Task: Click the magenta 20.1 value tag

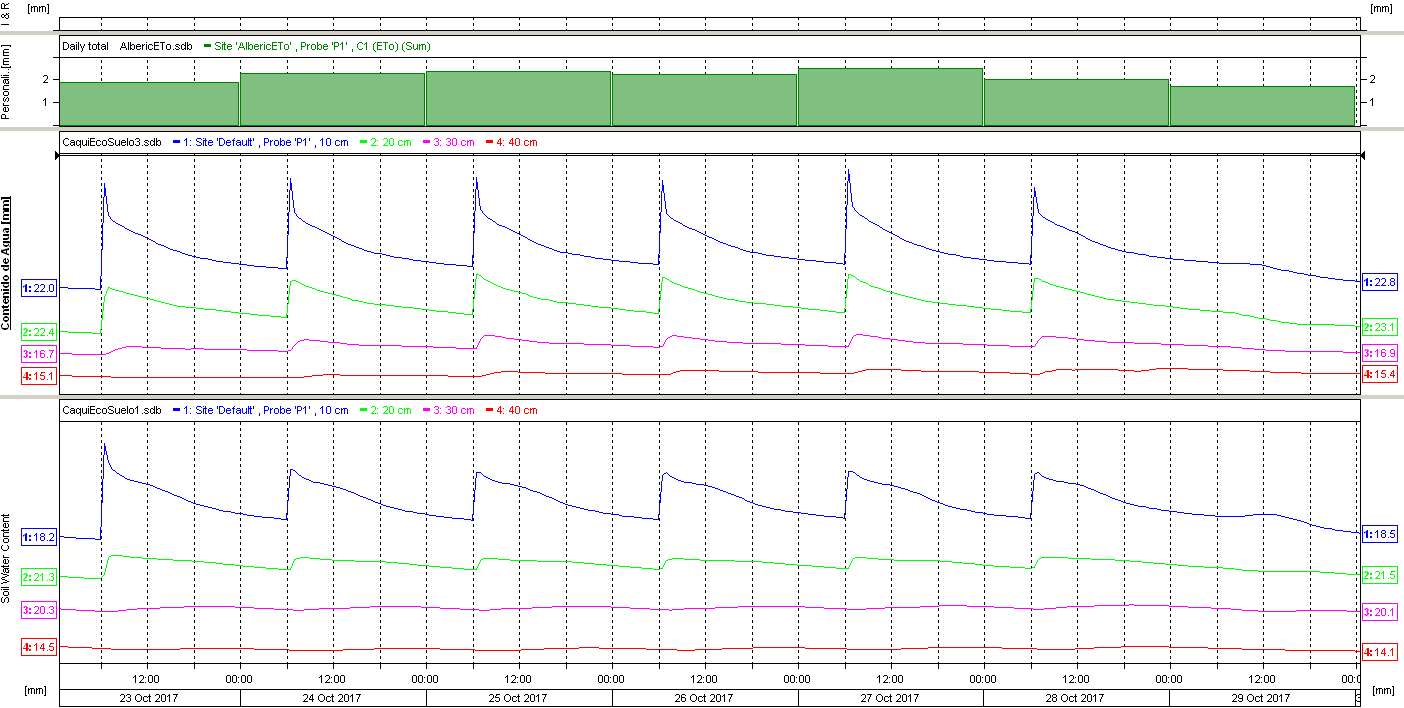Action: pyautogui.click(x=1380, y=612)
